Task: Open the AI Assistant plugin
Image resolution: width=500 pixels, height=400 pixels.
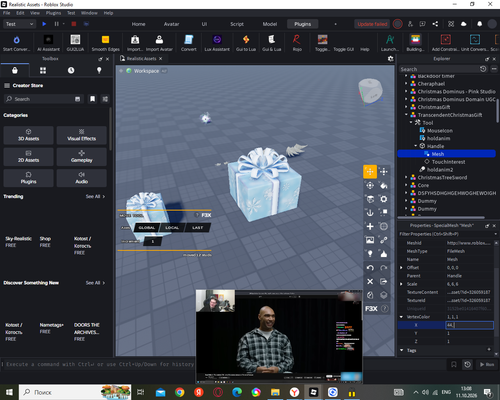Action: coord(48,43)
